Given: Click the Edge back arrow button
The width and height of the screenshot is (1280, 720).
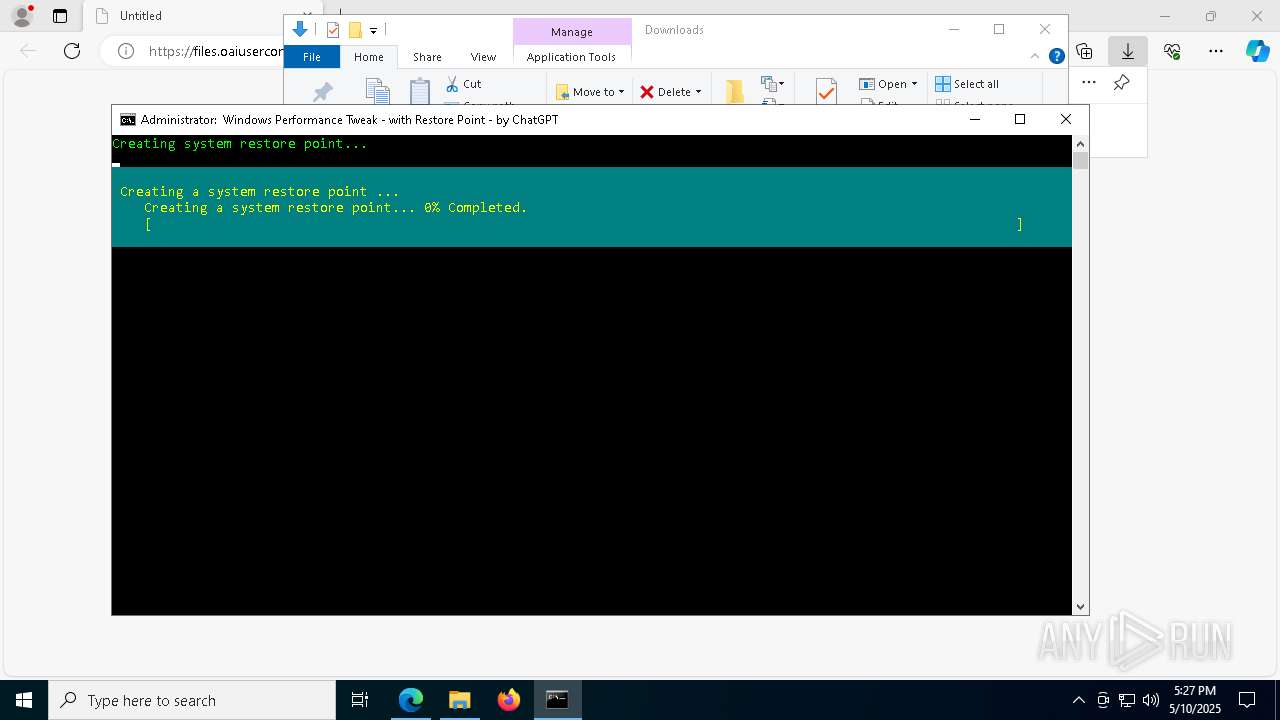Looking at the screenshot, I should click(28, 51).
